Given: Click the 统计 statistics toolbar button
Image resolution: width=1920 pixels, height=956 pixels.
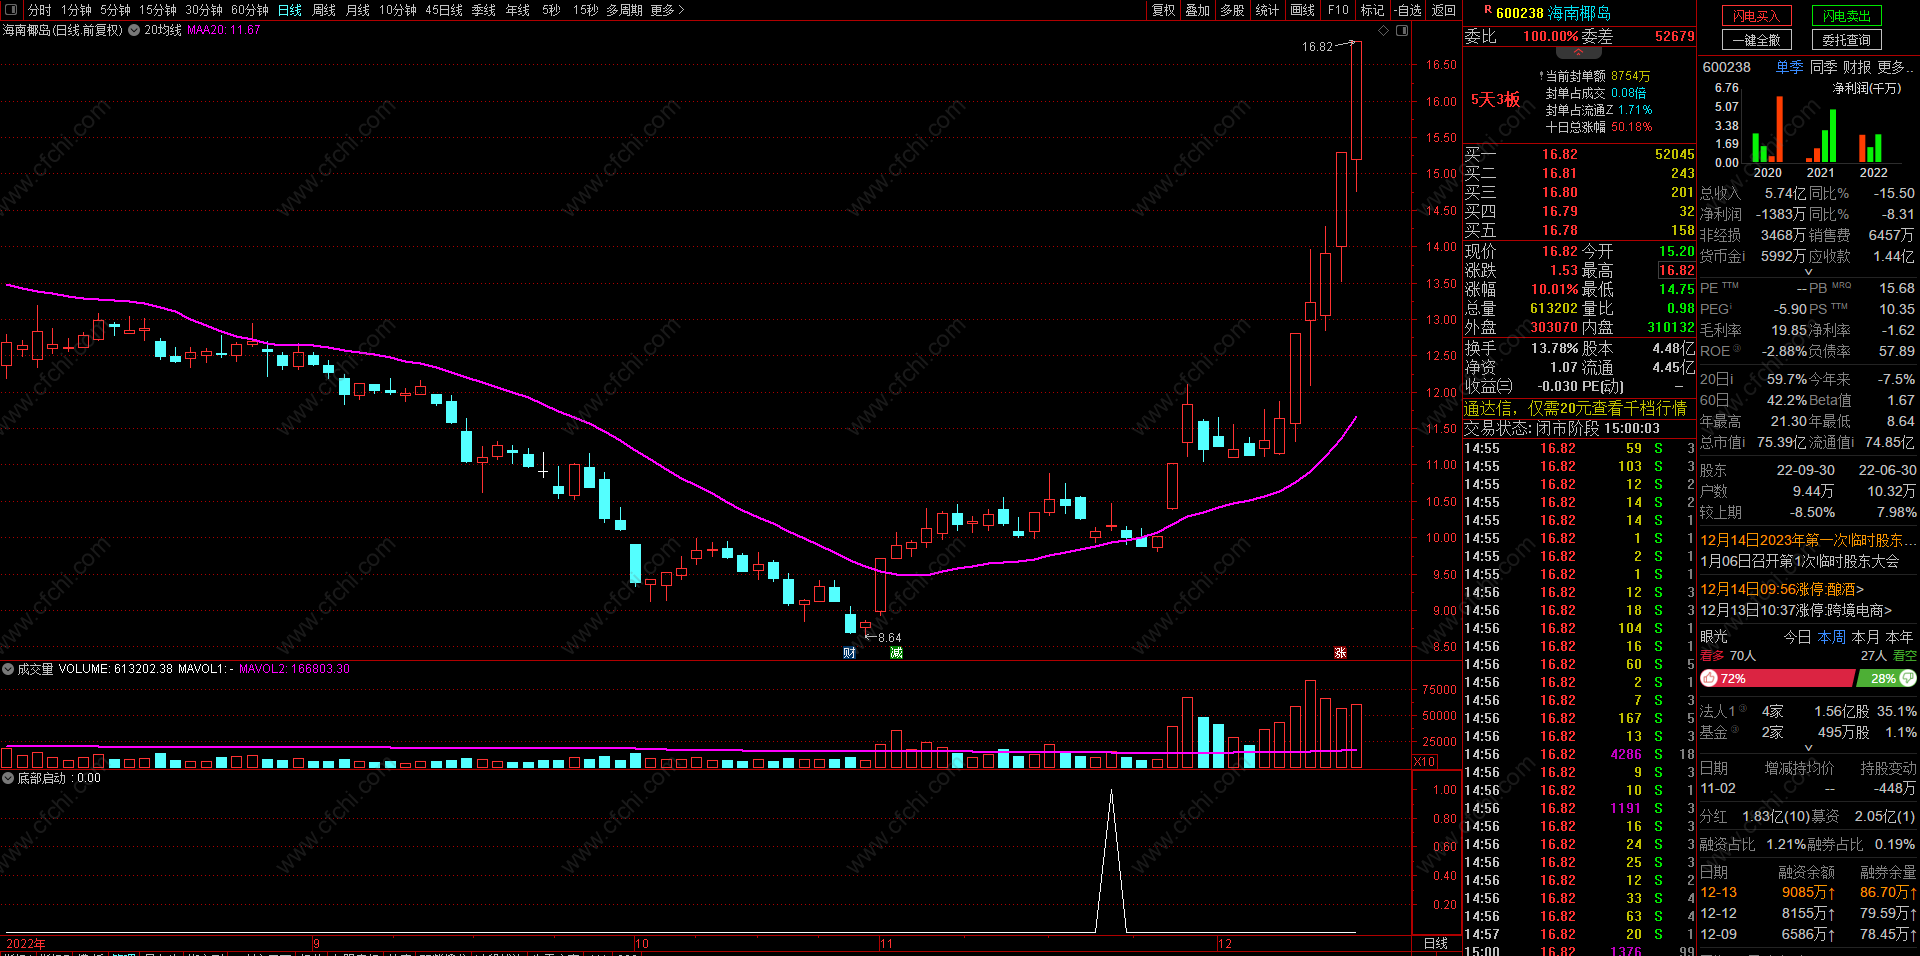Looking at the screenshot, I should 1267,10.
